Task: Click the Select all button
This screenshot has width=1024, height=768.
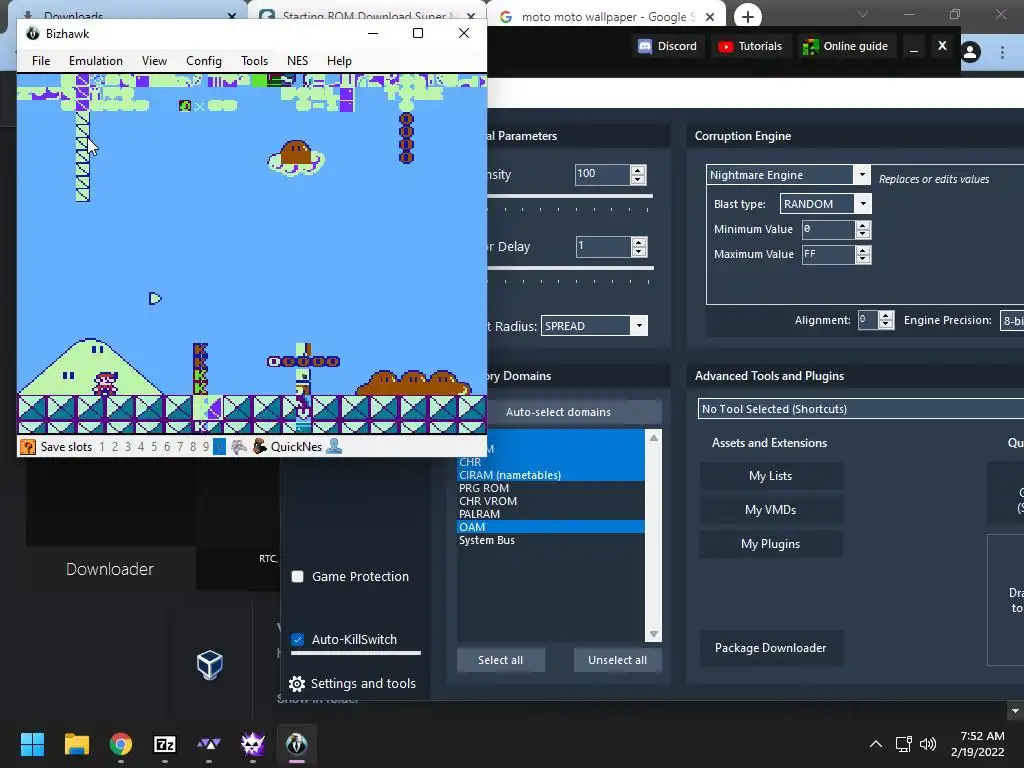Action: 500,660
